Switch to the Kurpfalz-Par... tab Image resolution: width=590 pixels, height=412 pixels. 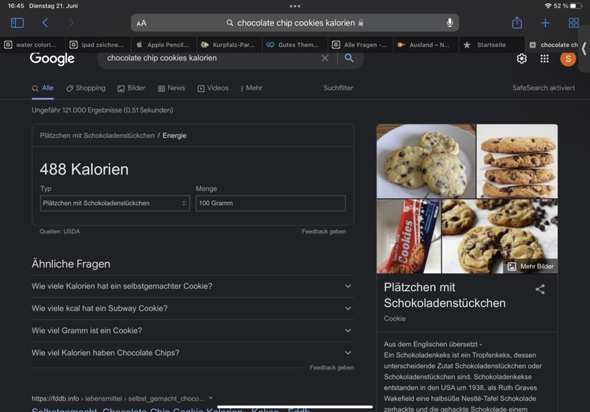click(x=229, y=45)
